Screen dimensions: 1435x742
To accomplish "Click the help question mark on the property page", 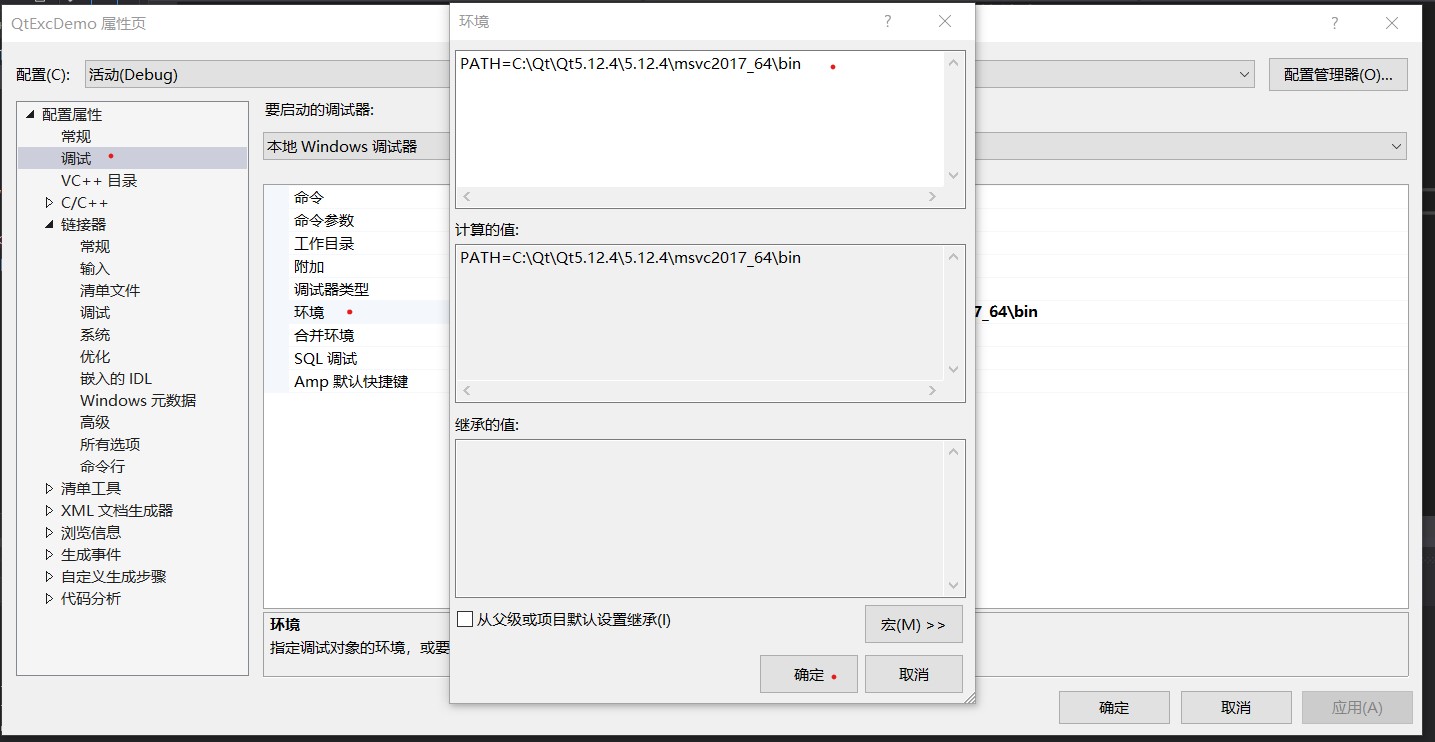I will (1336, 22).
